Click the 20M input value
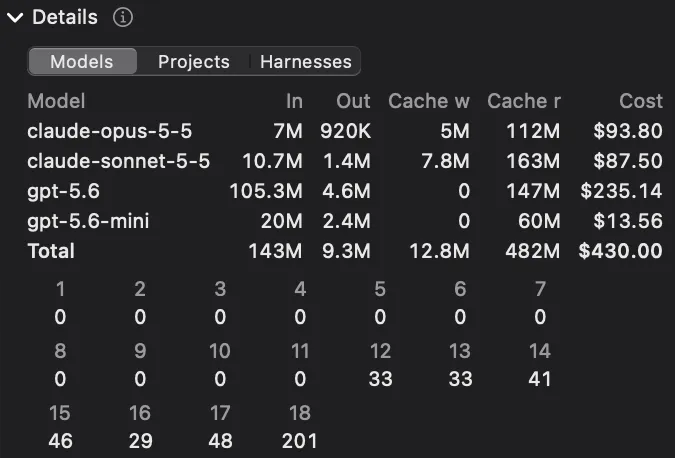This screenshot has height=458, width=675. [x=282, y=221]
